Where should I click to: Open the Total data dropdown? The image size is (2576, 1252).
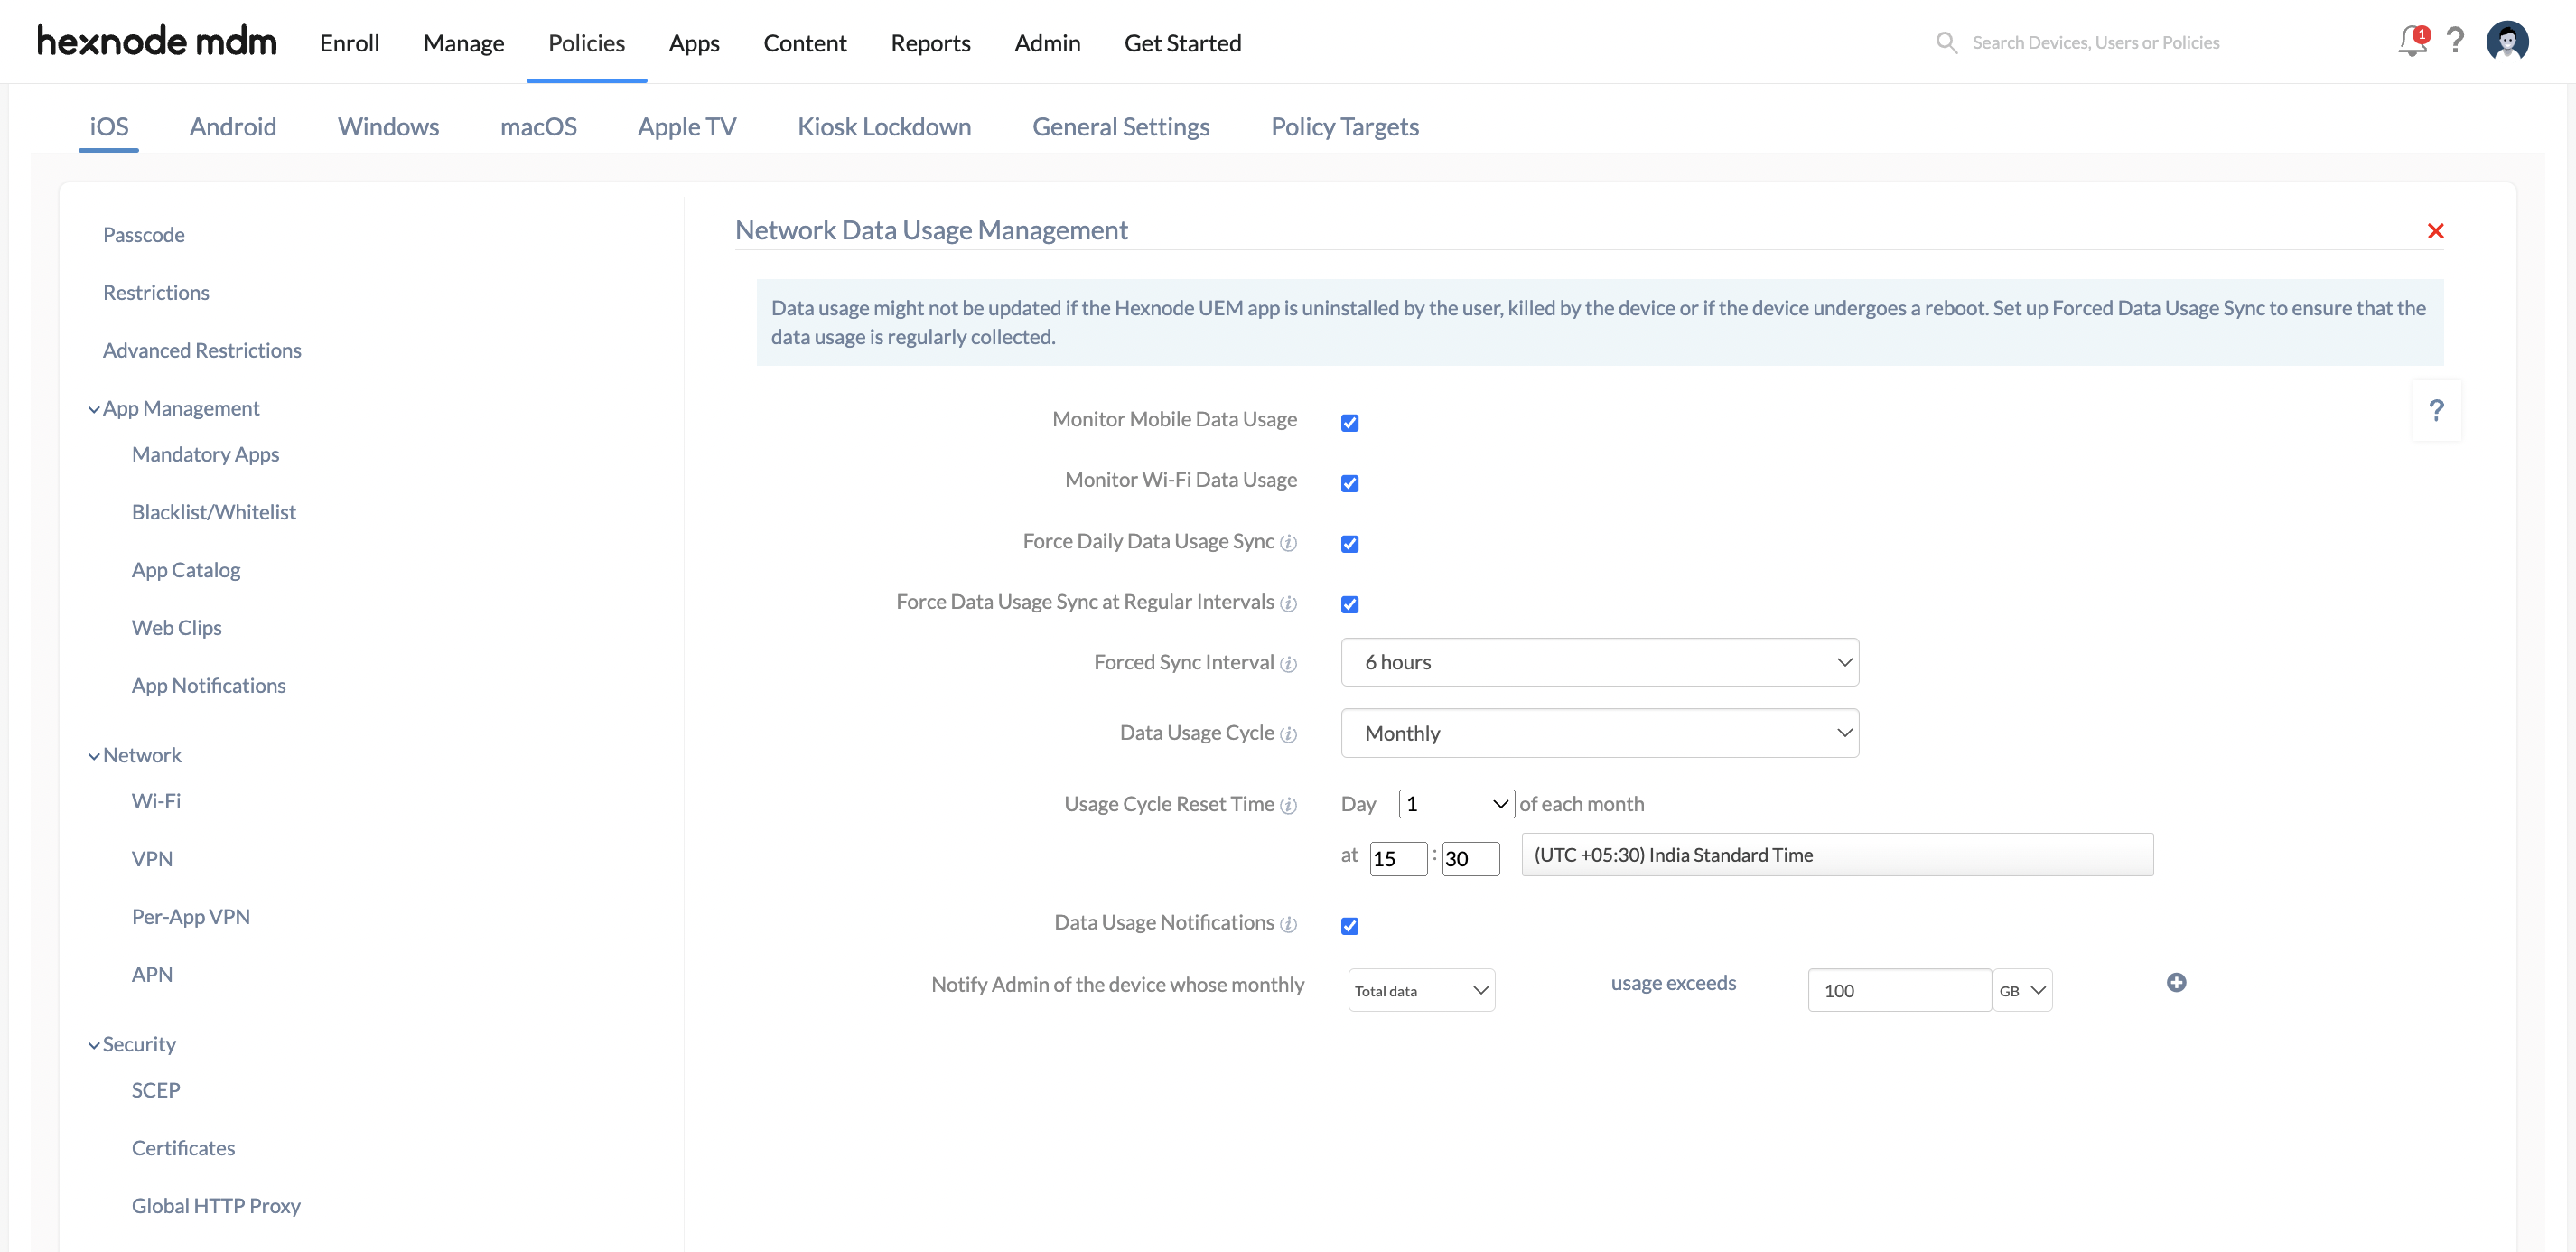pos(1421,990)
